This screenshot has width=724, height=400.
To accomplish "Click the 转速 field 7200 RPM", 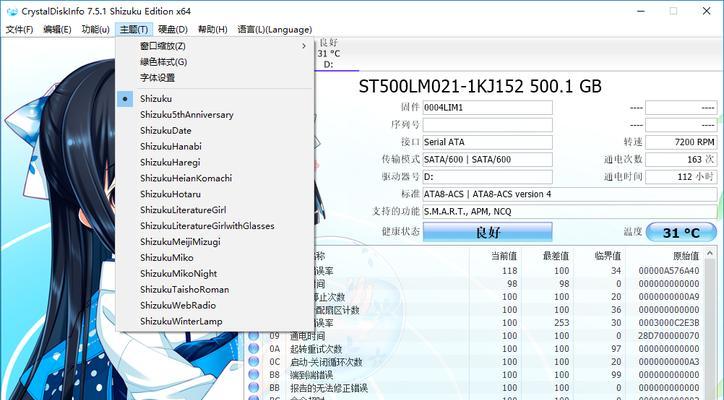I will pos(682,142).
